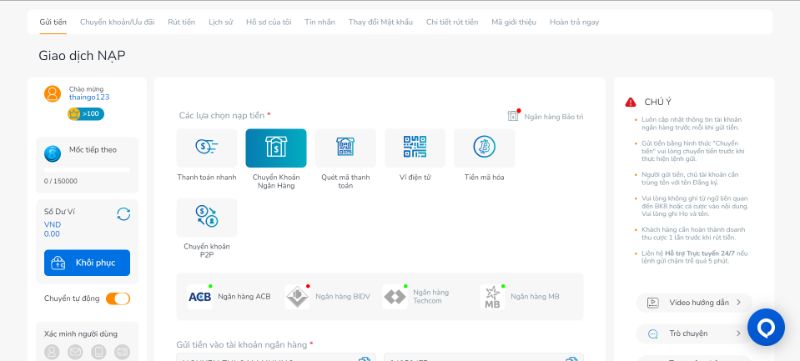Choose the Chuyển Khoản Ngân Hàng option
This screenshot has height=361, width=800.
[x=276, y=148]
